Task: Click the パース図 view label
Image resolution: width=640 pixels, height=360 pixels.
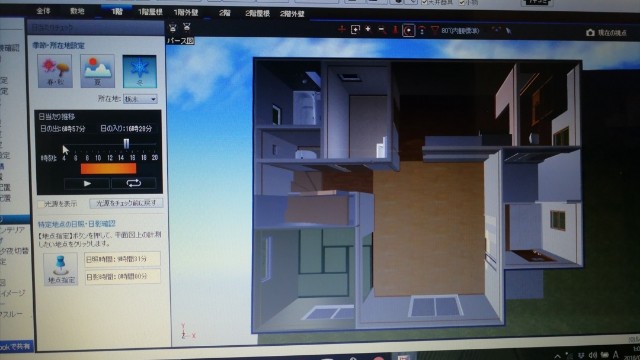Action: (x=180, y=41)
